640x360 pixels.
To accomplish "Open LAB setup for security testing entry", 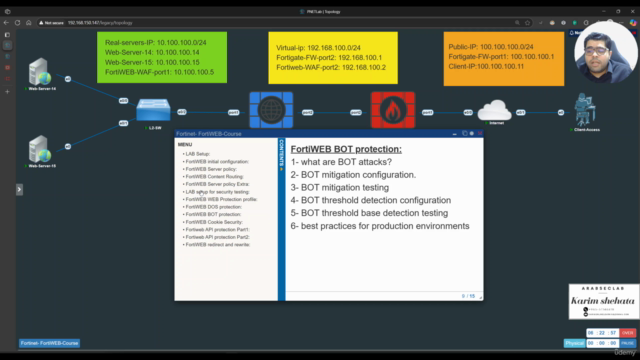I will coord(217,192).
